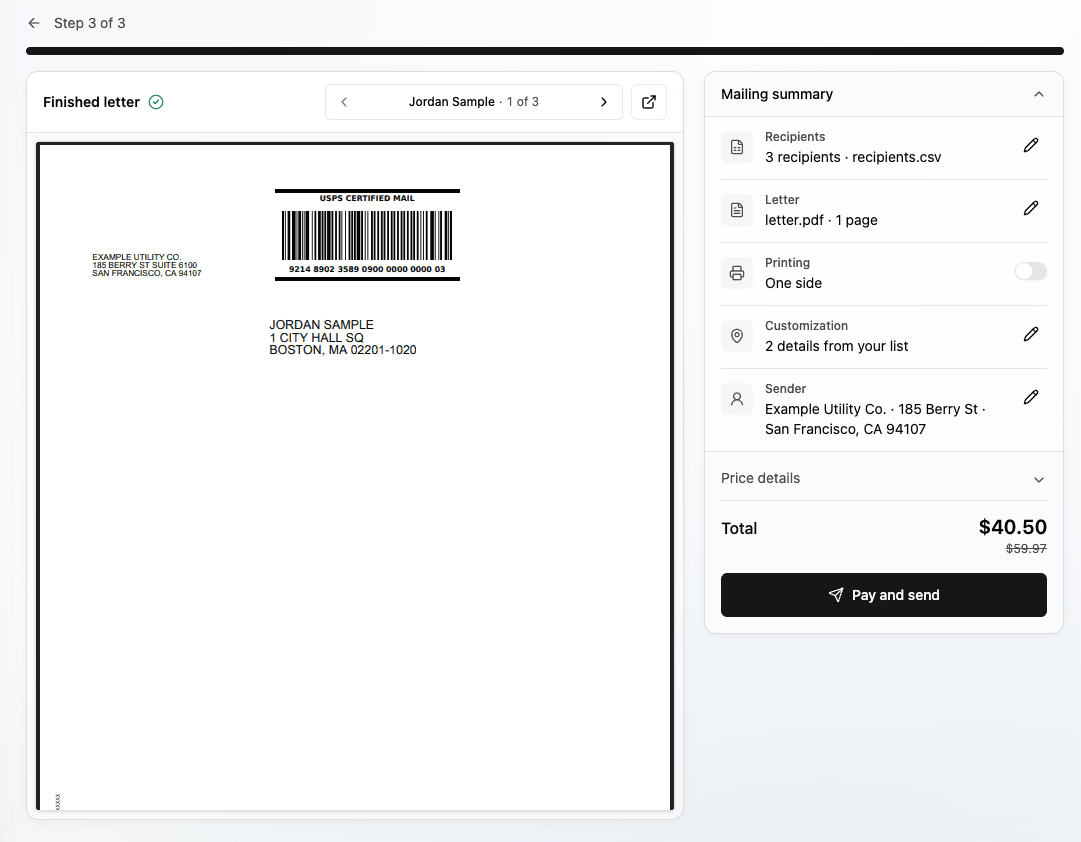Click 'letter.pdf · 1 page' text

821,220
